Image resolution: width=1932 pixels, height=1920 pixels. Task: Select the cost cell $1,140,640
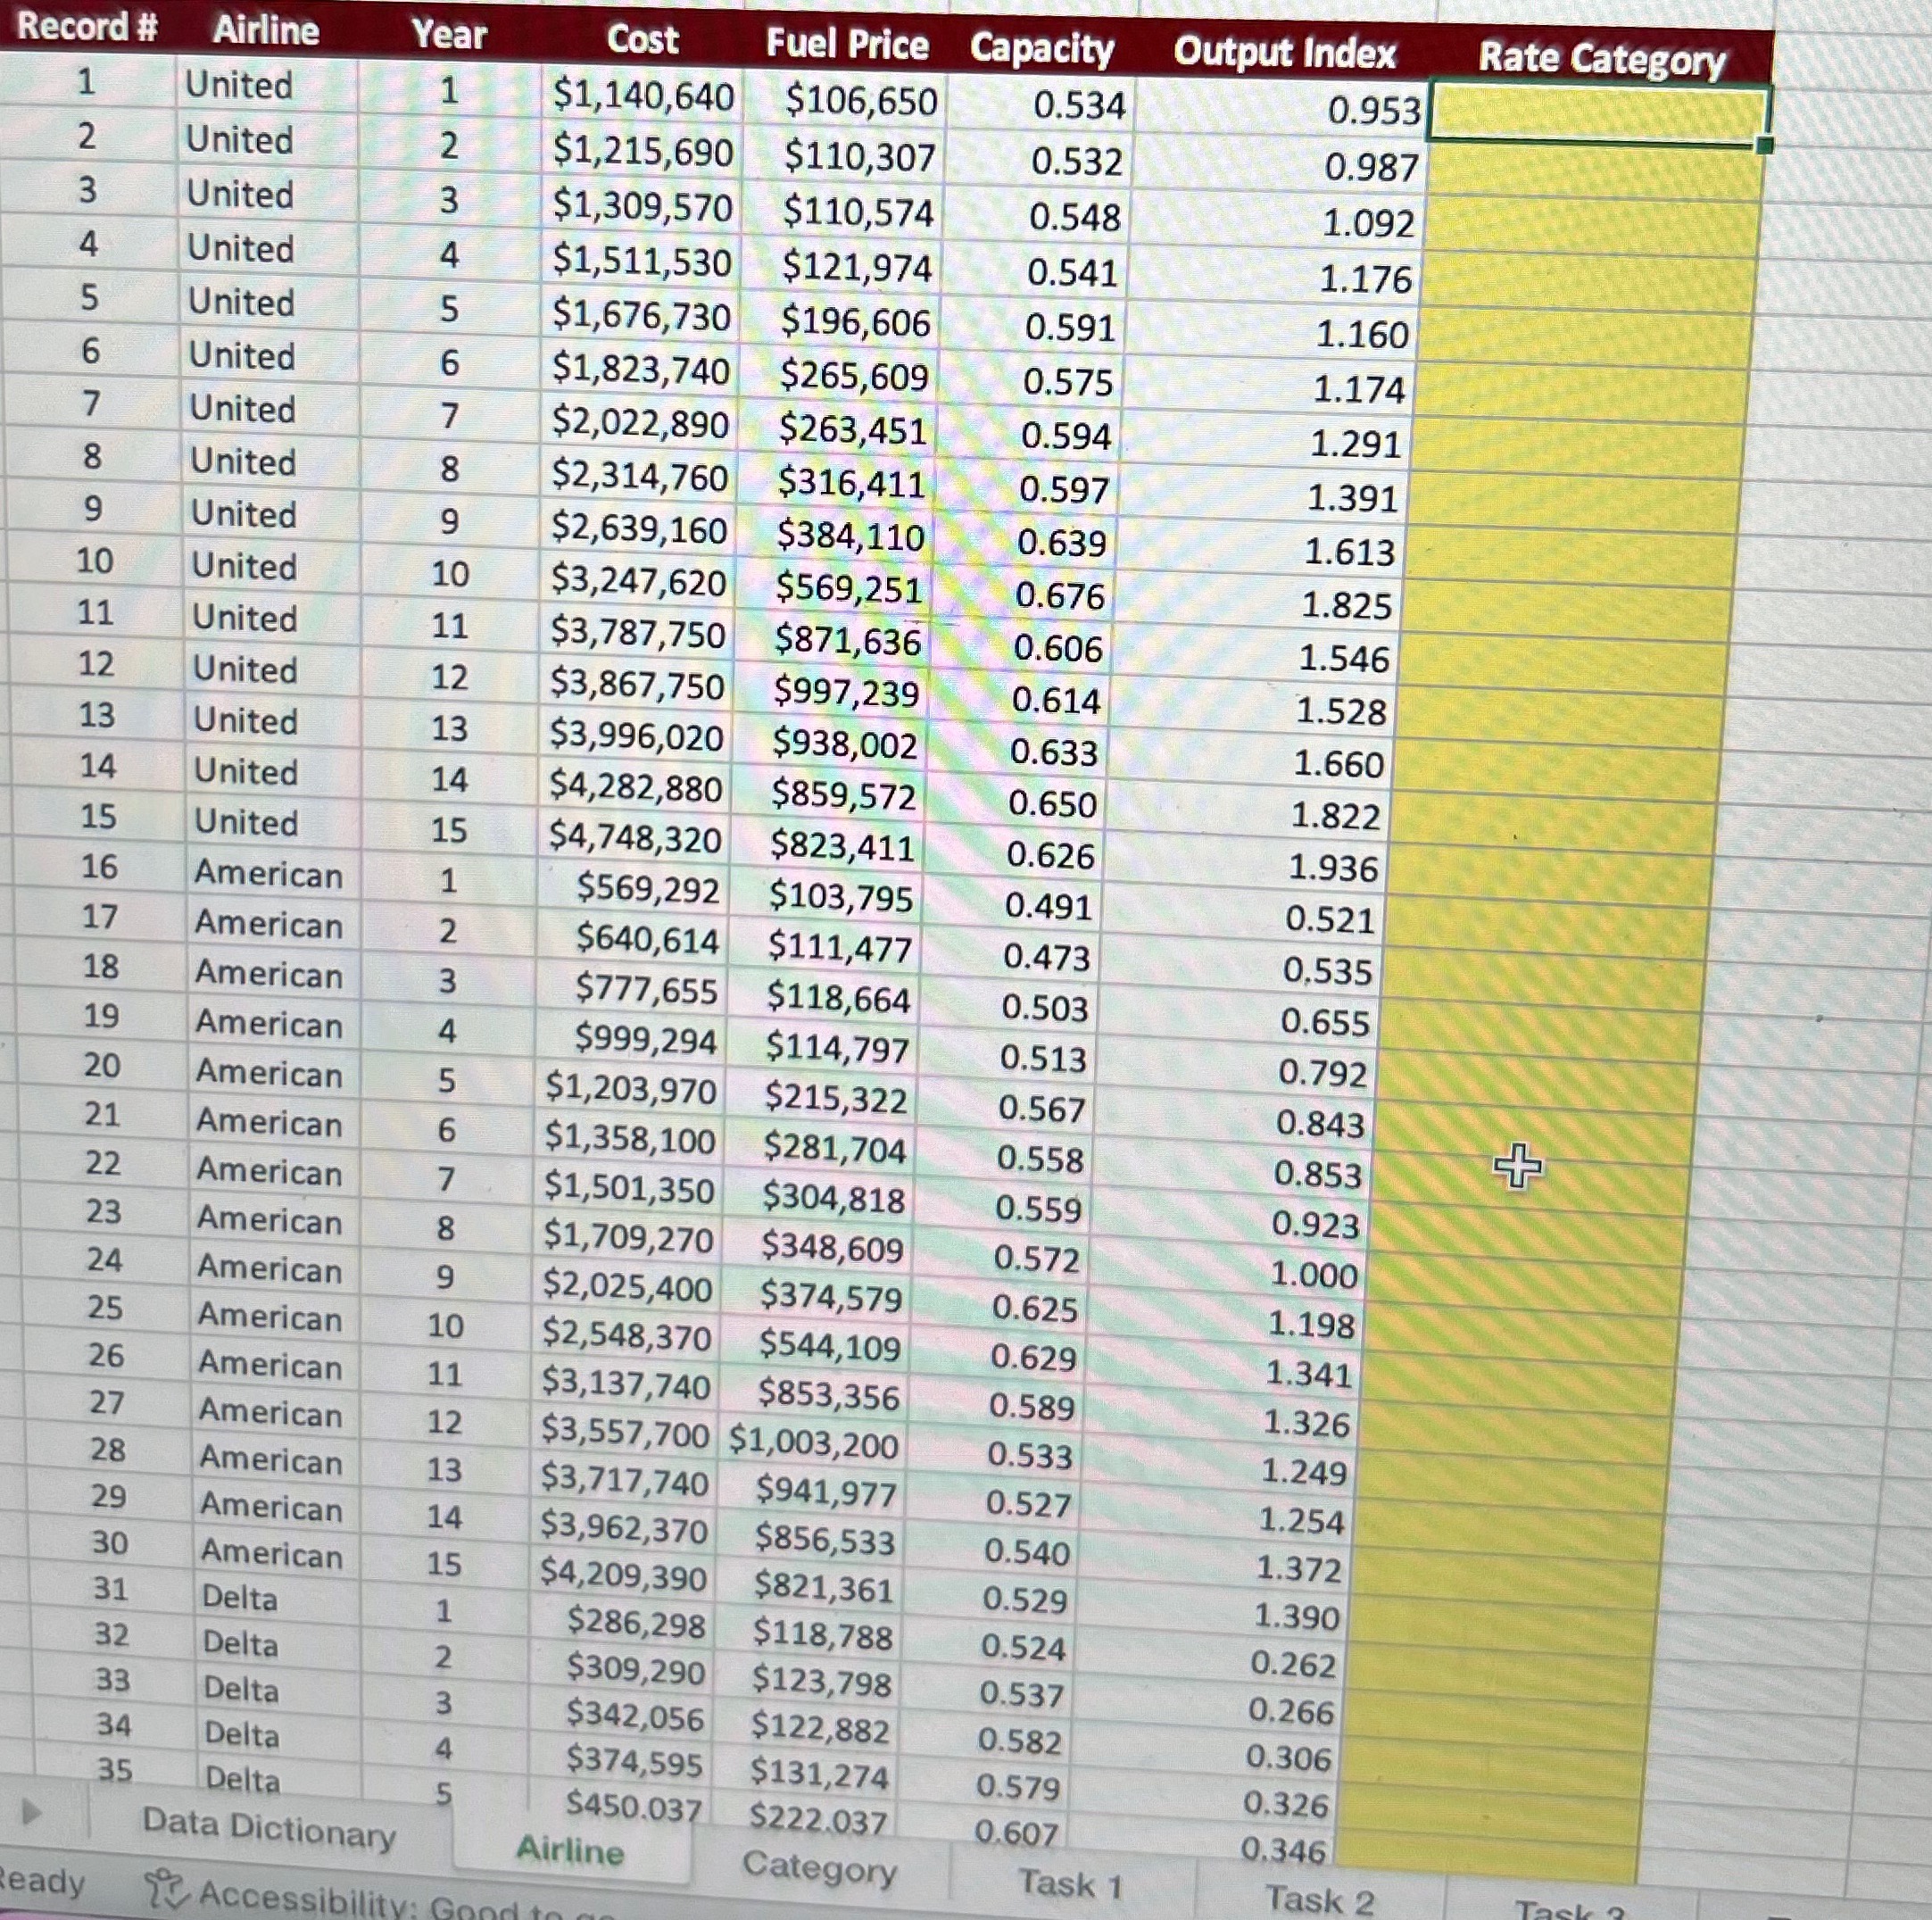[x=643, y=96]
